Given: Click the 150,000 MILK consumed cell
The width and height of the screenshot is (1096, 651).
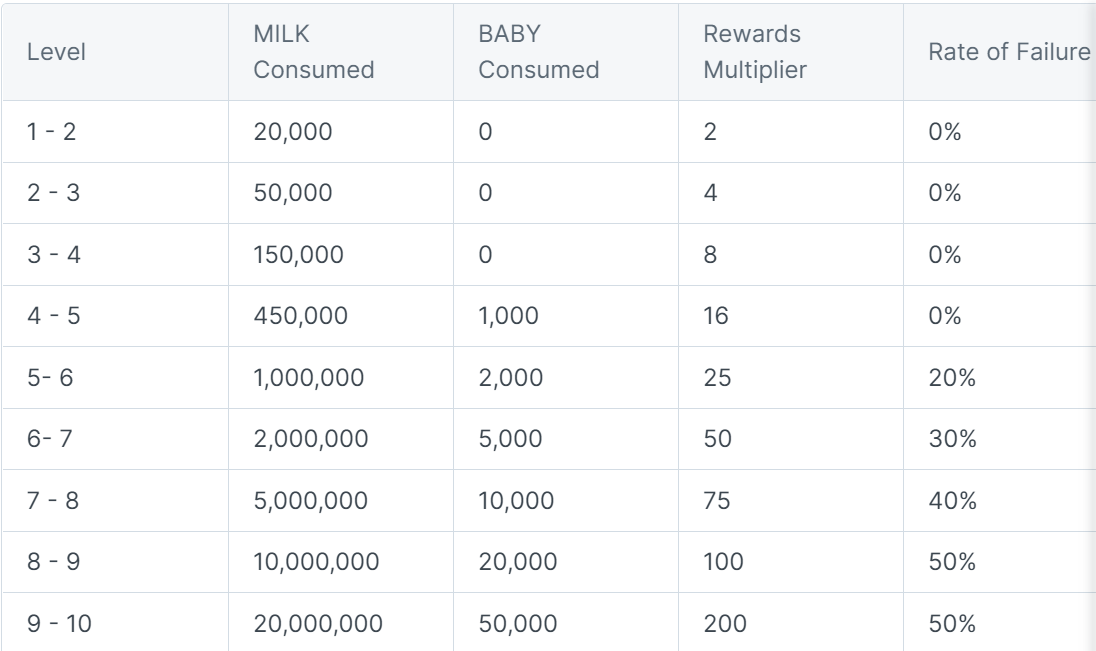Looking at the screenshot, I should (299, 255).
